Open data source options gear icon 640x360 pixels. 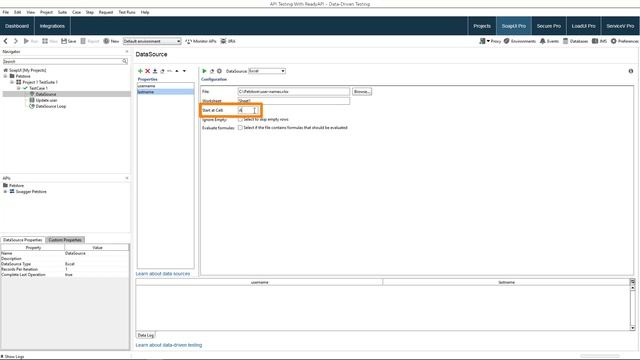[x=219, y=71]
